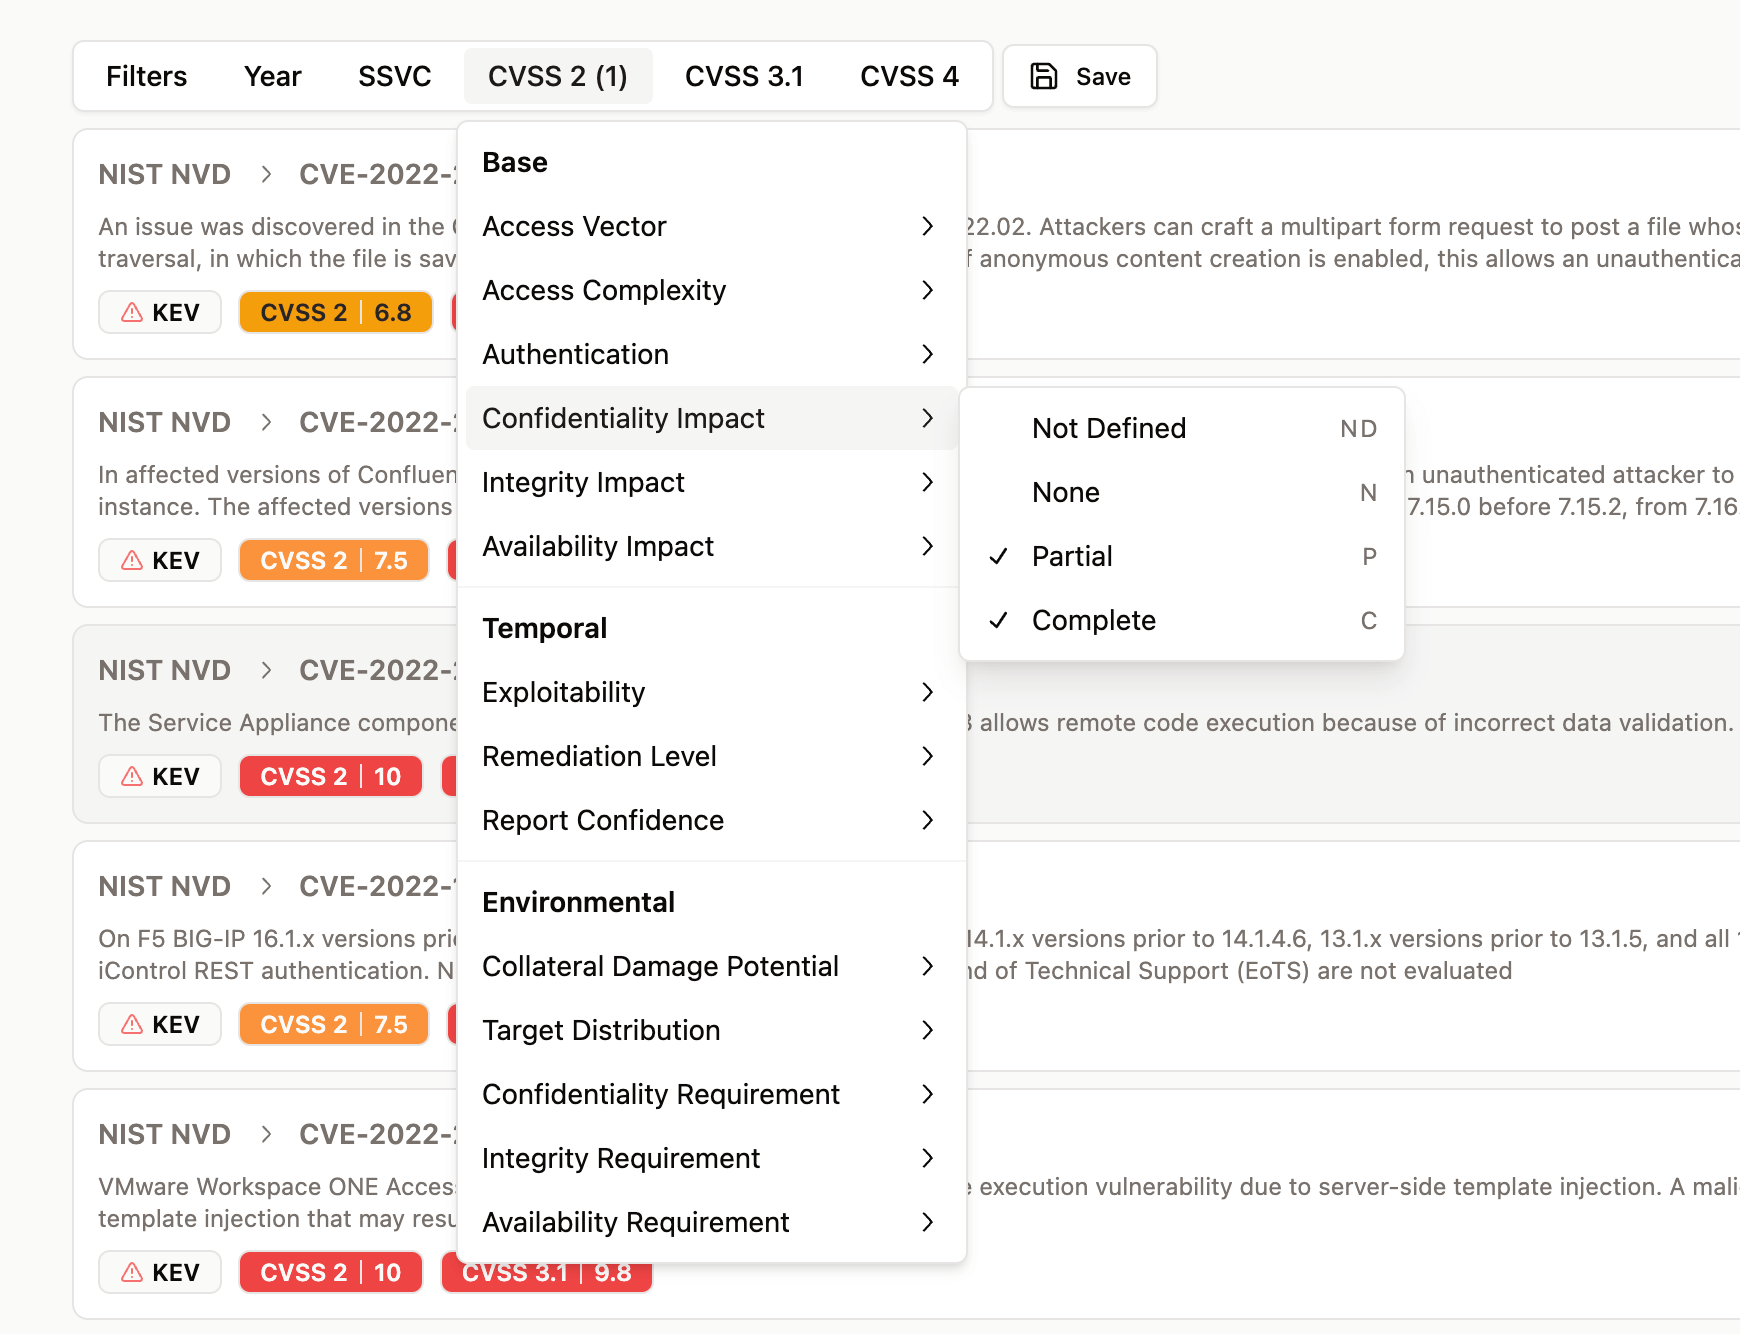The height and width of the screenshot is (1334, 1740).
Task: Expand the Access Vector submenu
Action: [x=710, y=227]
